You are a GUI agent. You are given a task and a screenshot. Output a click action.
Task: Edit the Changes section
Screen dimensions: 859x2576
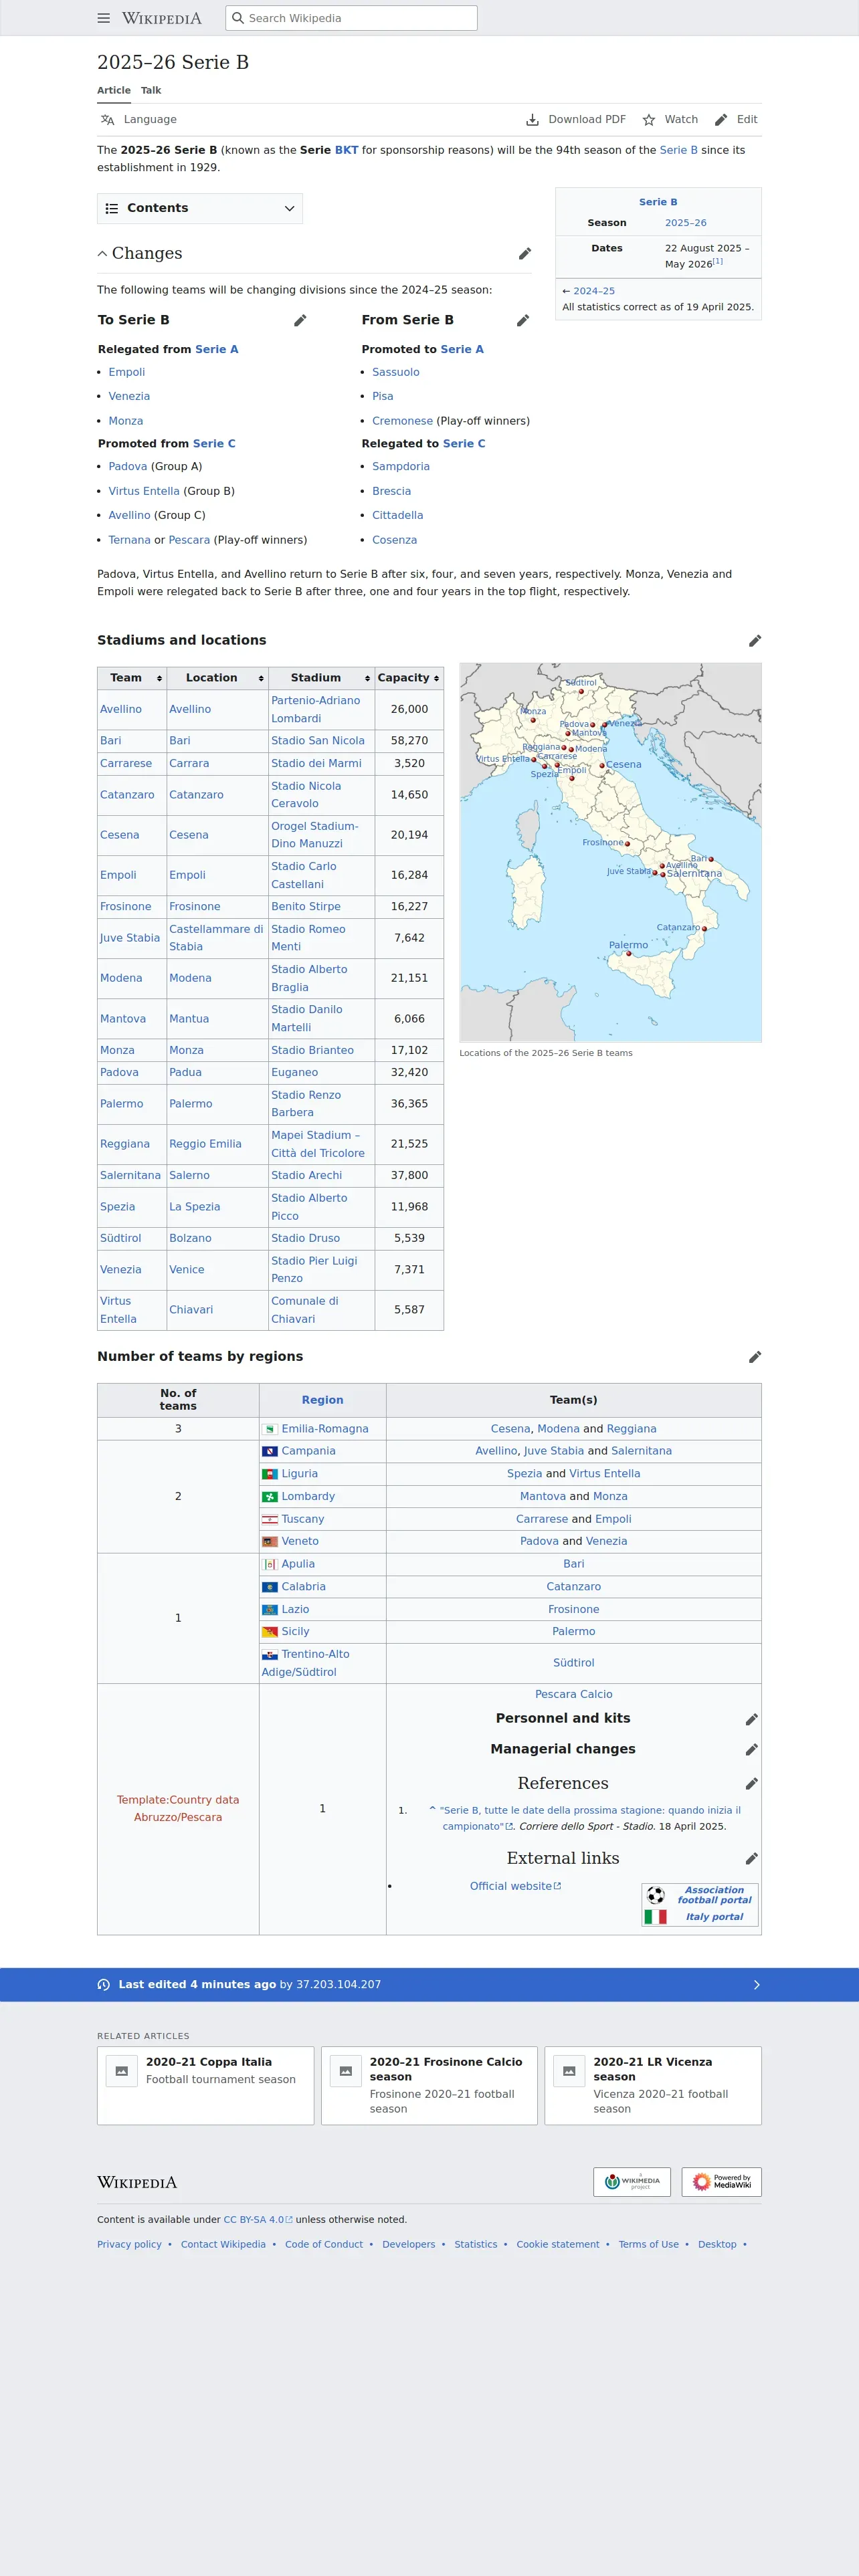525,254
